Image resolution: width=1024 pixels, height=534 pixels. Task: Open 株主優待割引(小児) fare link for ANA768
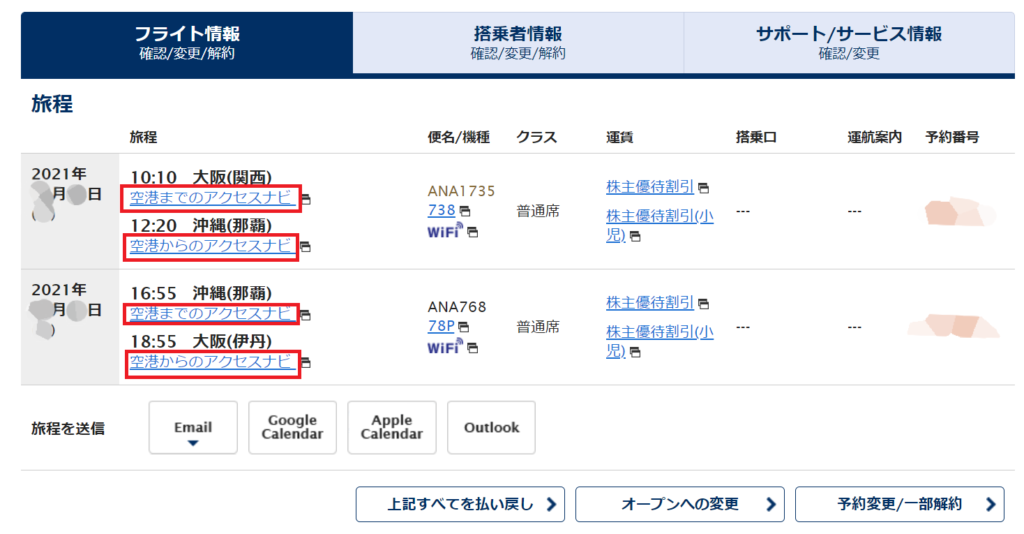(659, 340)
